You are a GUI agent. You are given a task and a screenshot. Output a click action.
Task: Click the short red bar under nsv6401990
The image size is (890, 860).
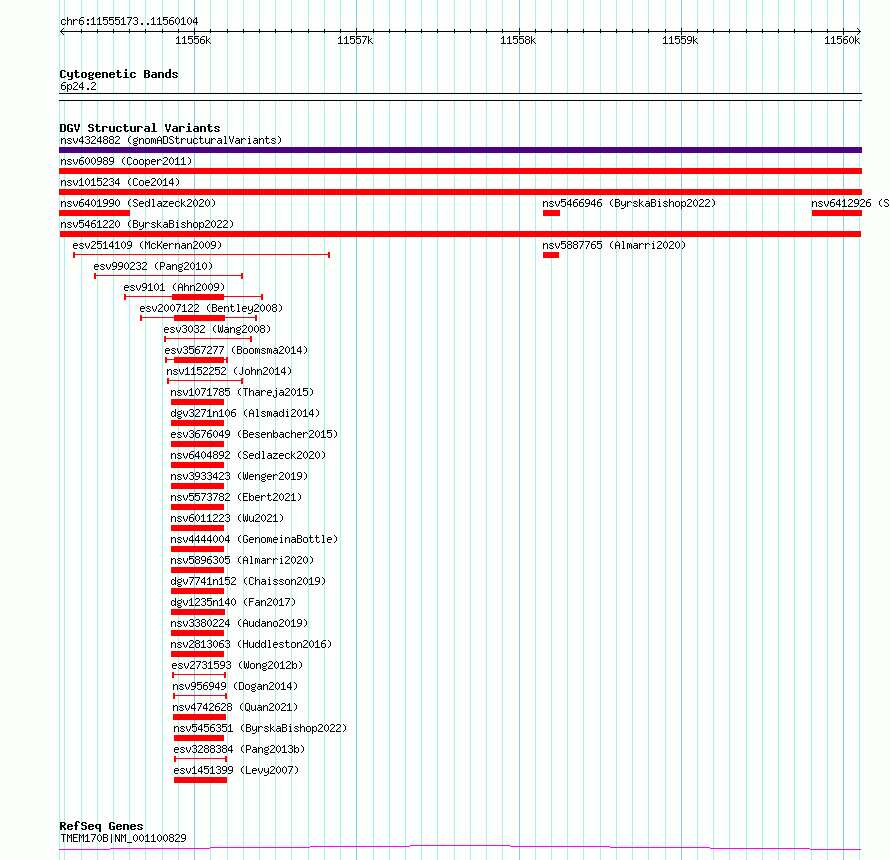coord(94,213)
